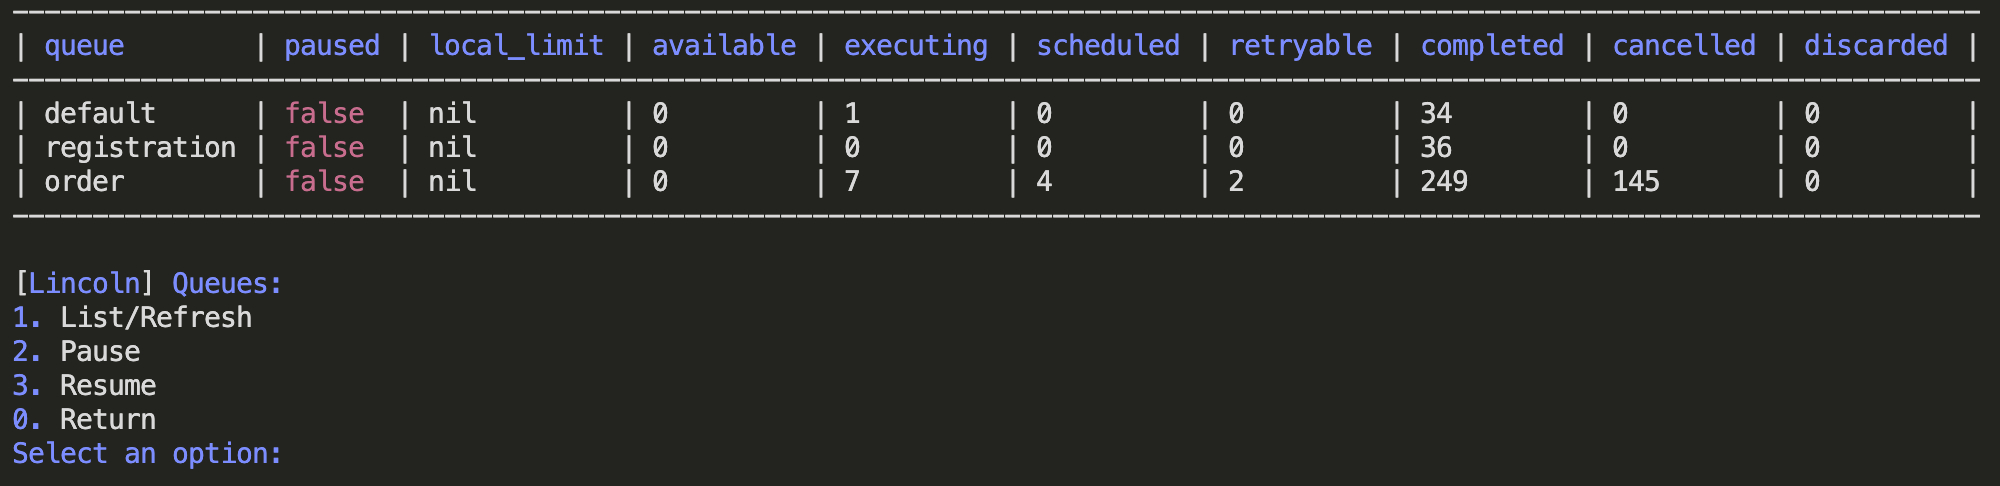The height and width of the screenshot is (486, 2000).
Task: Select the Return menu option
Action: [x=107, y=420]
